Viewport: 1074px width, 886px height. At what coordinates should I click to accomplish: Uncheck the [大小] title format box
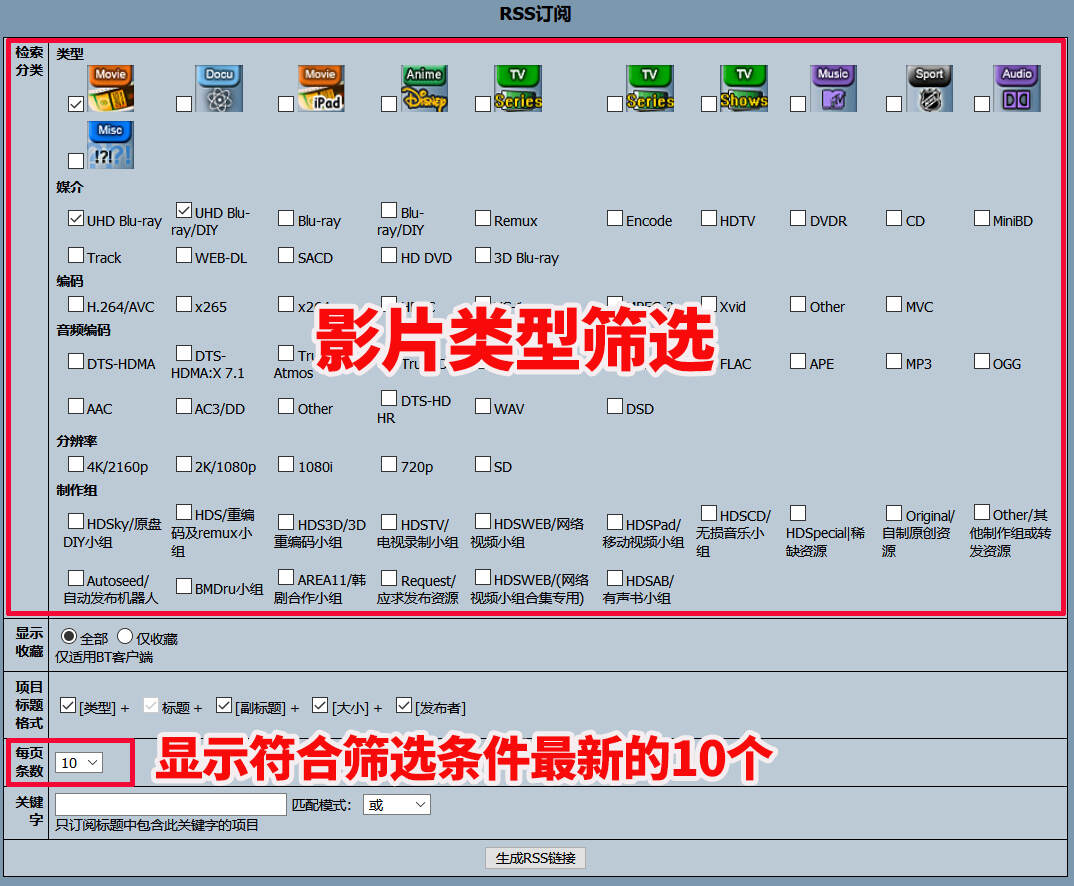tap(320, 705)
